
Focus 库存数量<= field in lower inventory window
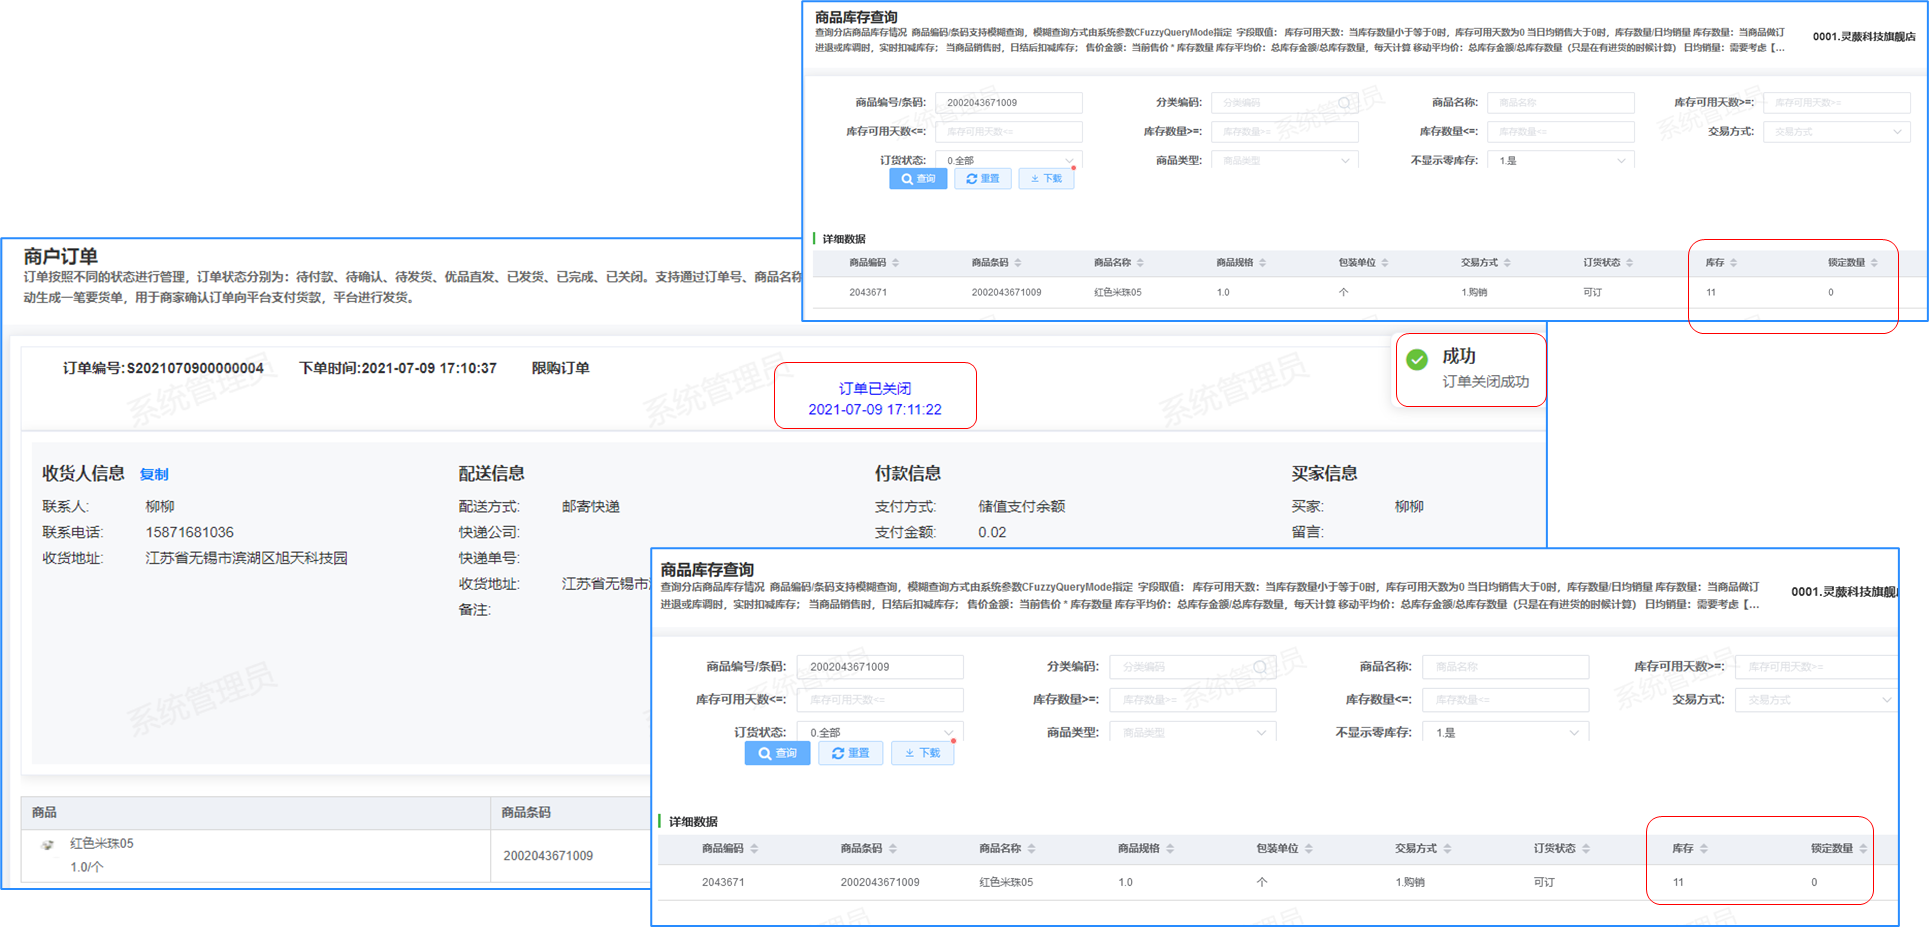1506,700
